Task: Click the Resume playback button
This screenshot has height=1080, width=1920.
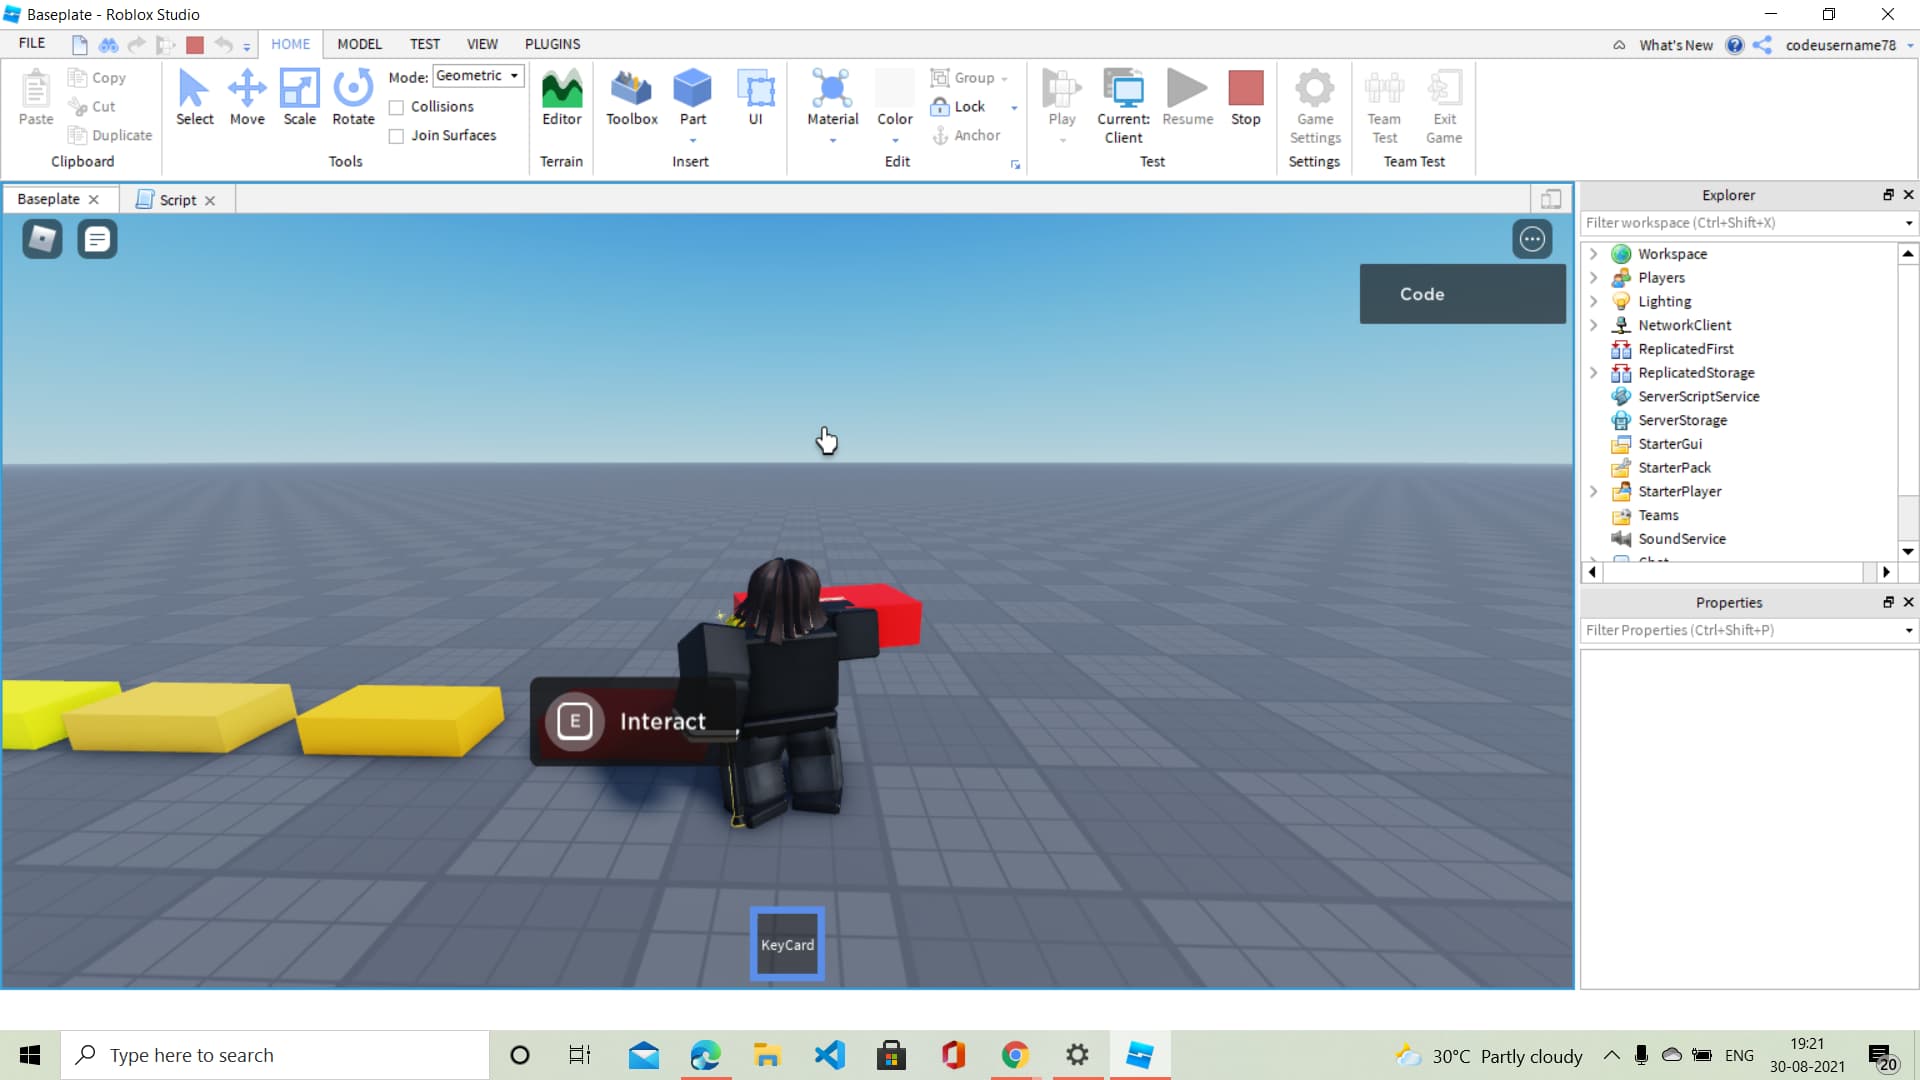Action: coord(1187,97)
